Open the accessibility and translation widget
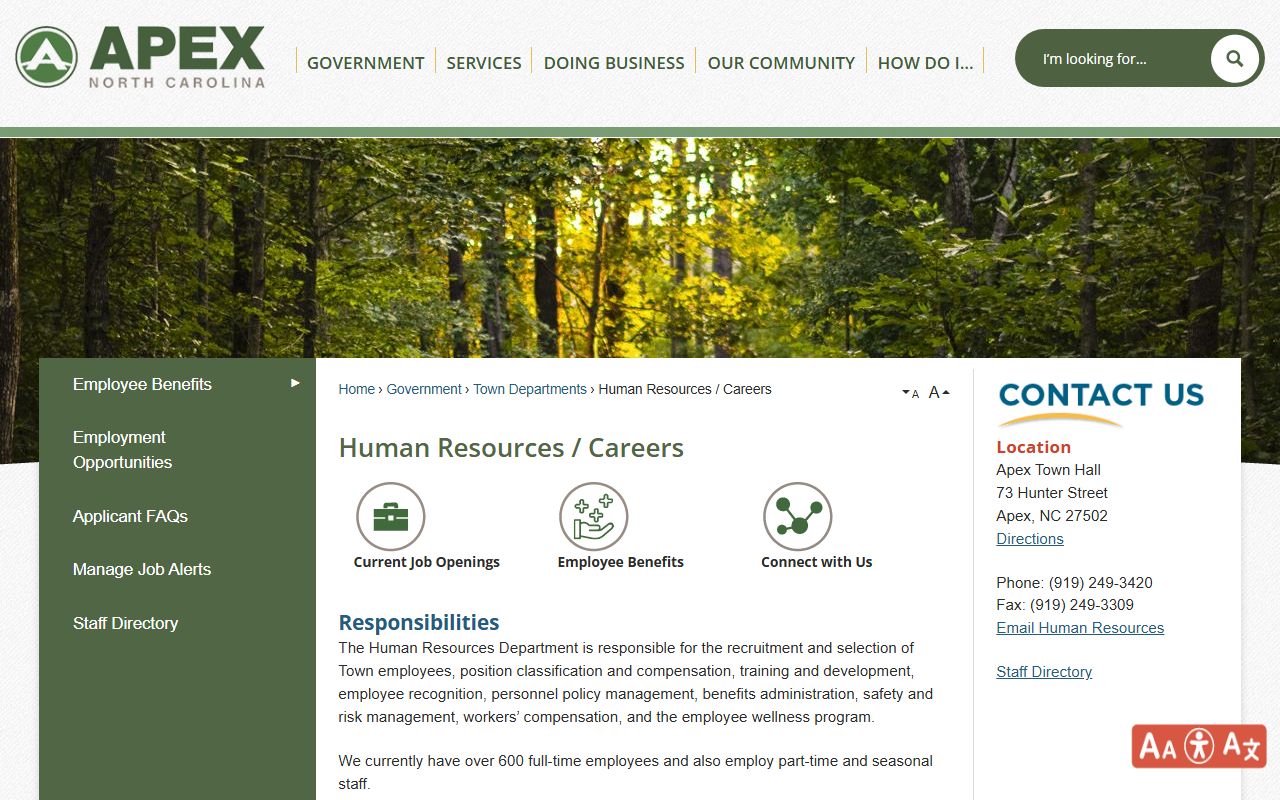The height and width of the screenshot is (800, 1280). (1199, 746)
